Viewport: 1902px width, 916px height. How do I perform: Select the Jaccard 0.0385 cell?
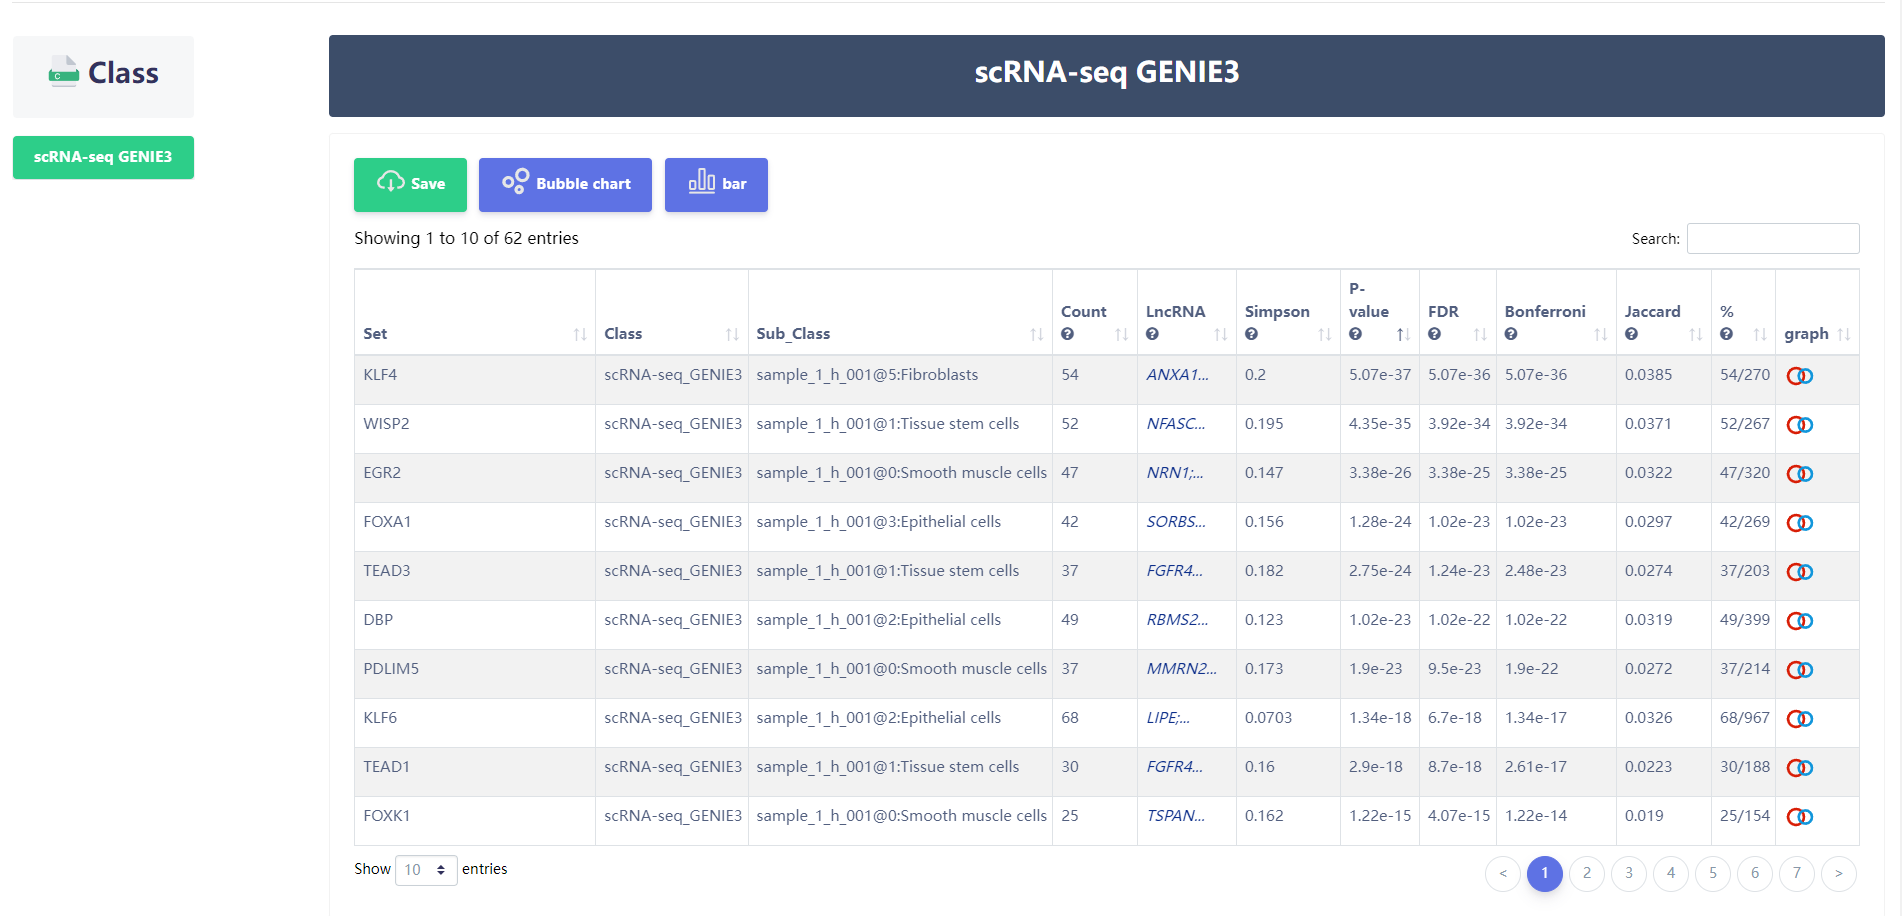pyautogui.click(x=1664, y=380)
